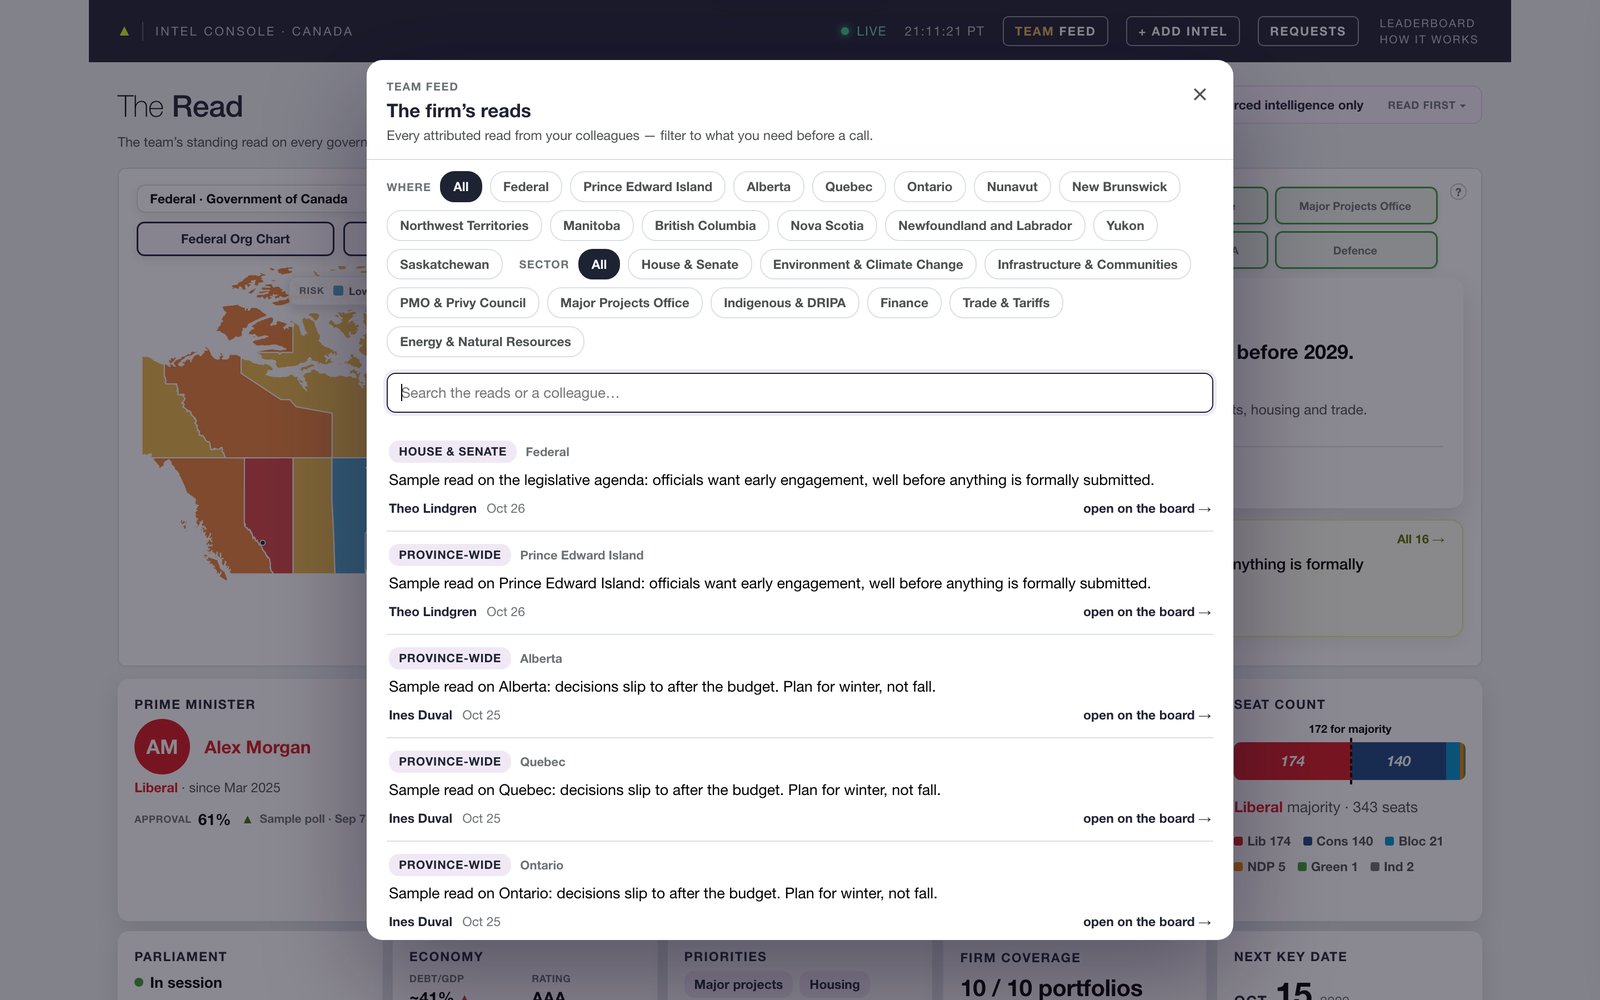Viewport: 1600px width, 1000px height.
Task: Select the Trade & Tariffs sector chip
Action: point(1006,303)
